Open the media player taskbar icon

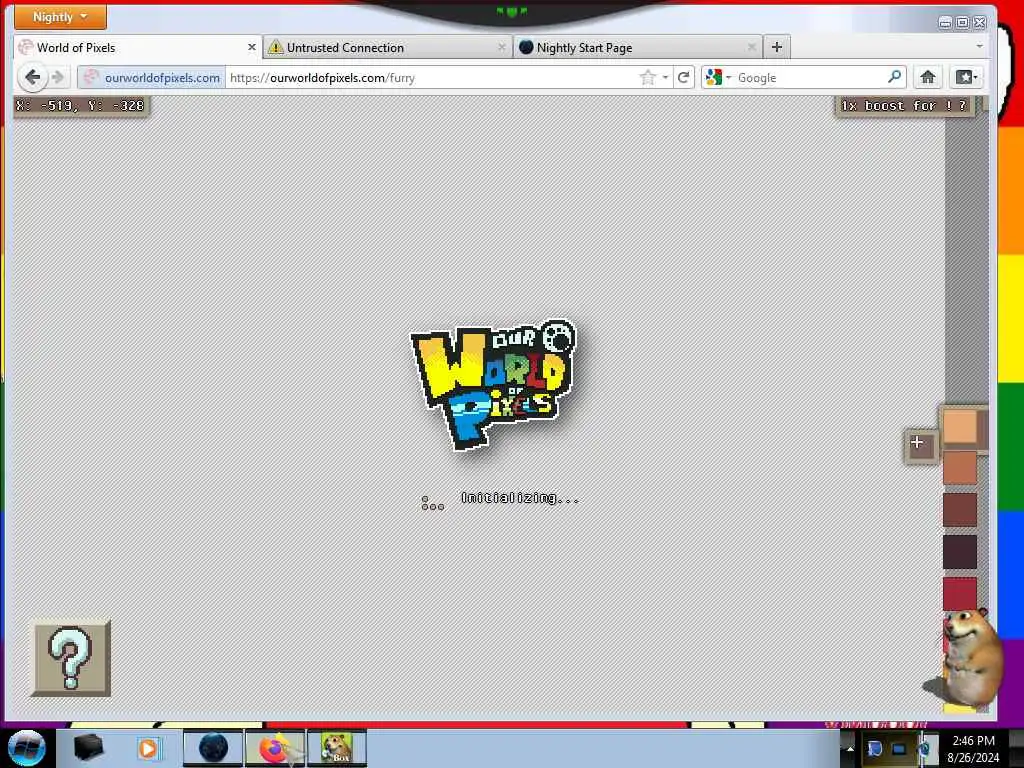coord(148,748)
